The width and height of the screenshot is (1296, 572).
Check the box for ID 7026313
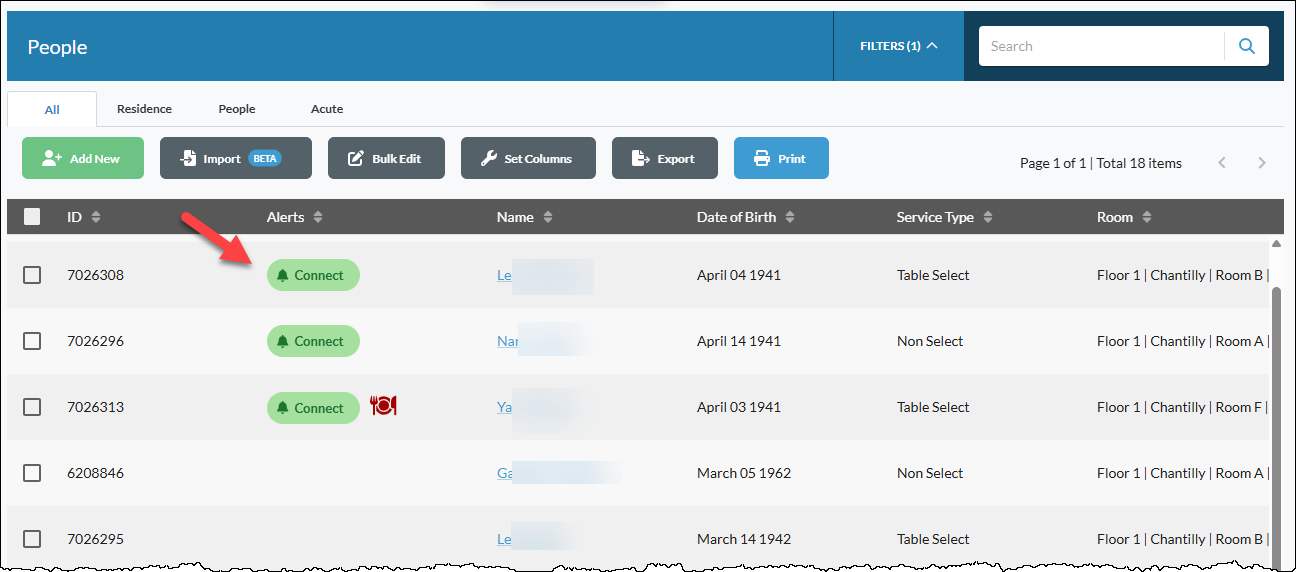click(32, 407)
